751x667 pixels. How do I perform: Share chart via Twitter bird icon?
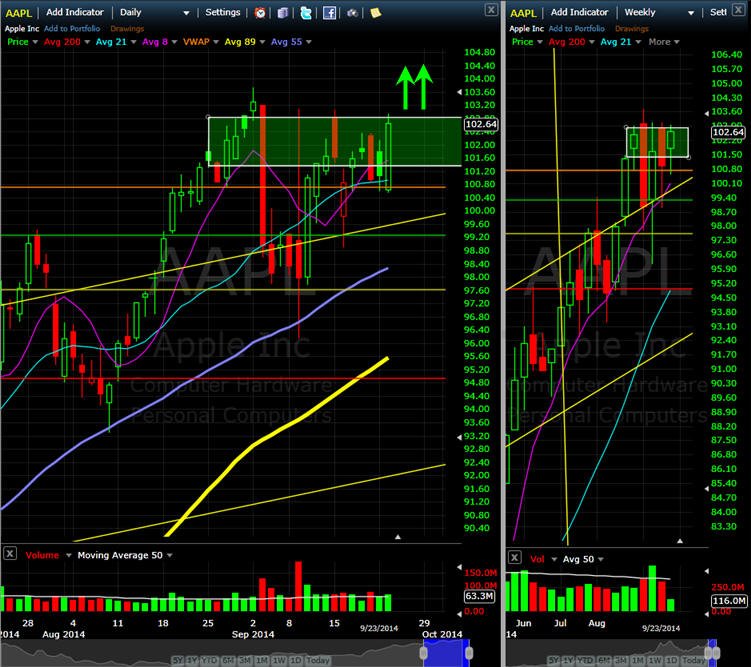pyautogui.click(x=306, y=13)
